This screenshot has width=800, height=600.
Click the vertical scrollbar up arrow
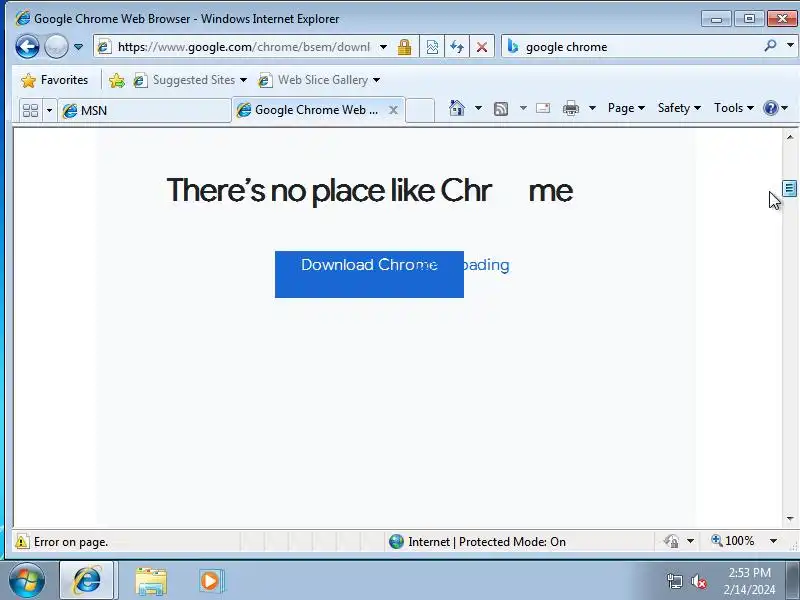(x=790, y=137)
